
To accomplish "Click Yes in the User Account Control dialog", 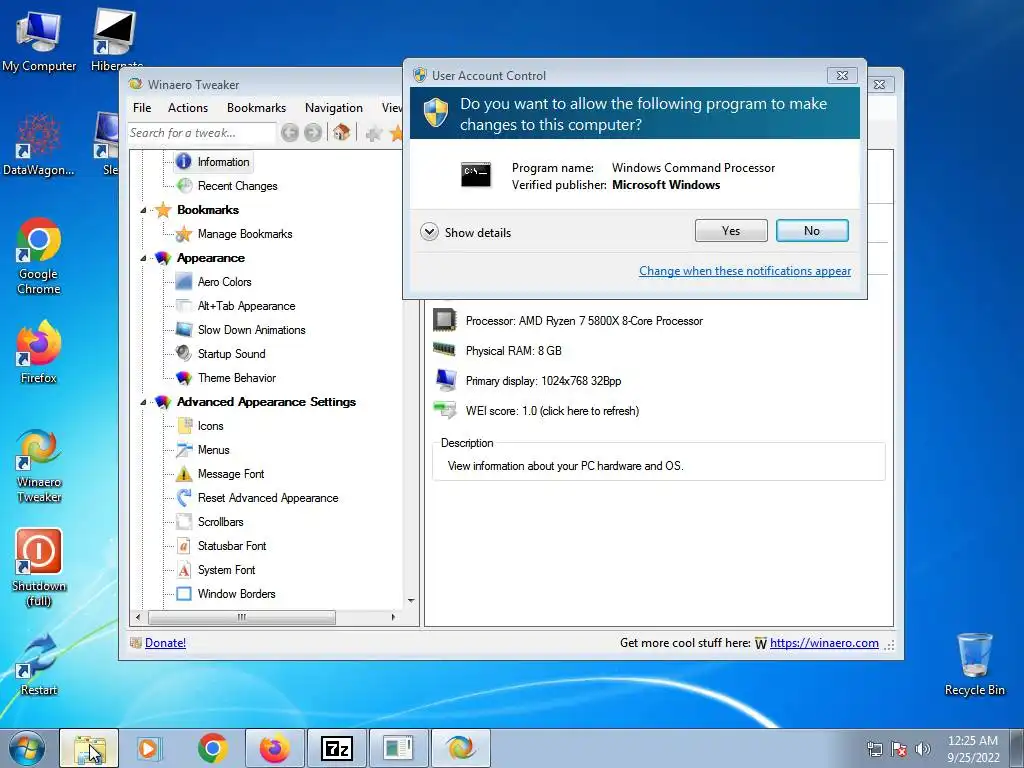I will coord(731,231).
